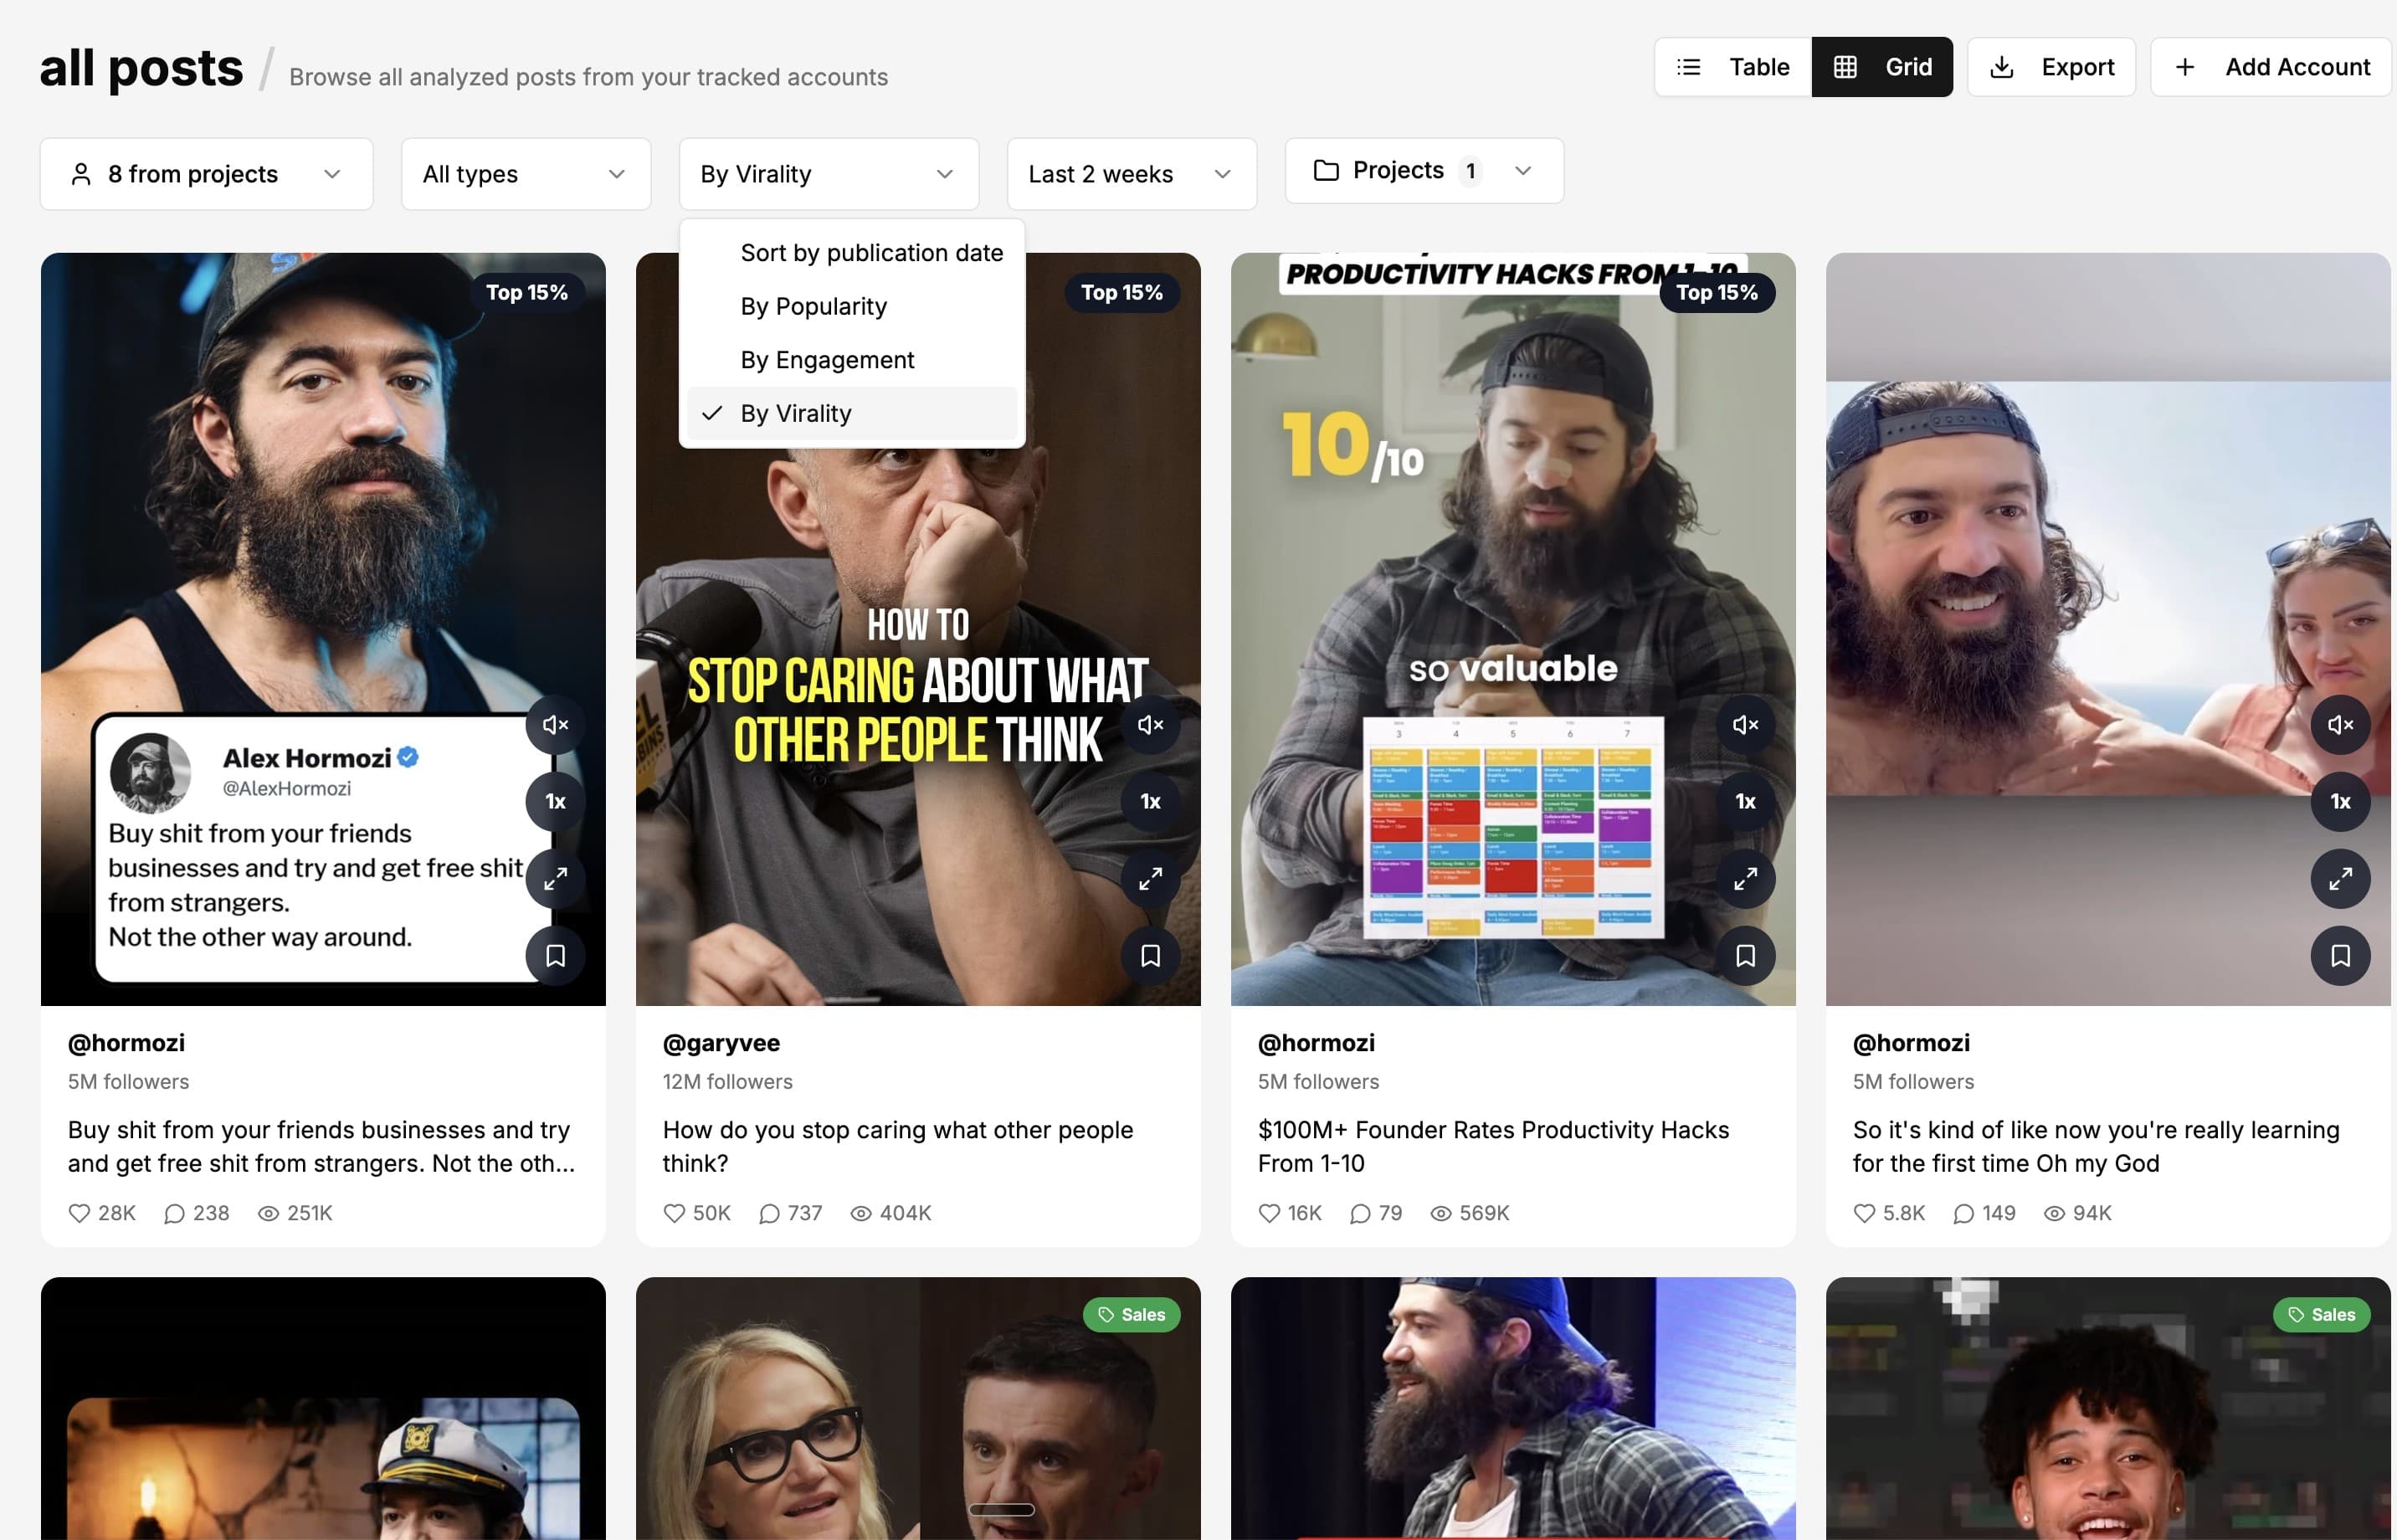Click Sales tag on the two-person interview card

coord(1132,1315)
